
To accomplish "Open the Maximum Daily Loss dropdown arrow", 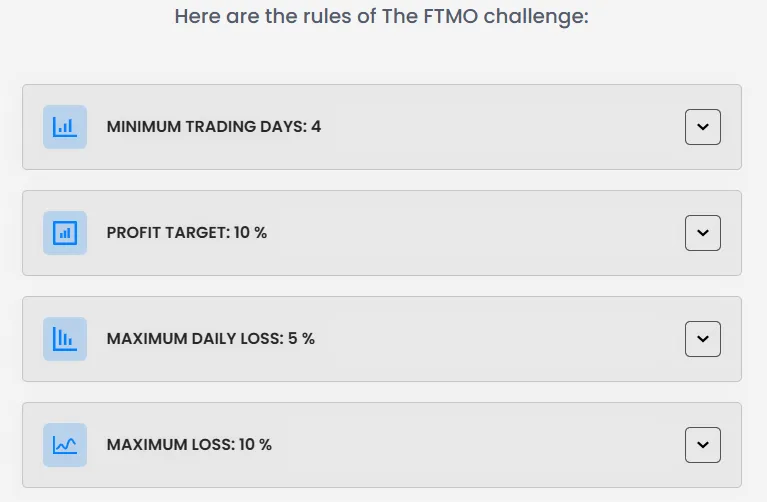I will (702, 339).
